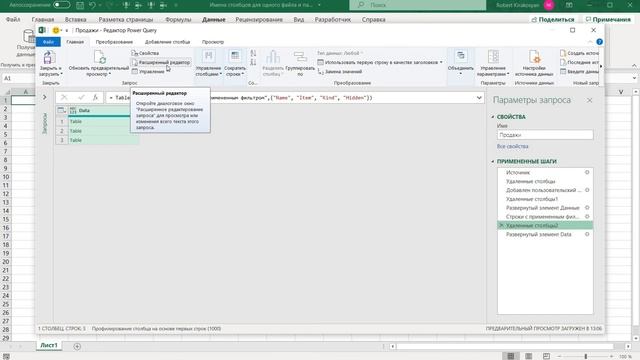Open Тип данных: Любой dropdown
The image size is (640, 360).
pyautogui.click(x=340, y=53)
